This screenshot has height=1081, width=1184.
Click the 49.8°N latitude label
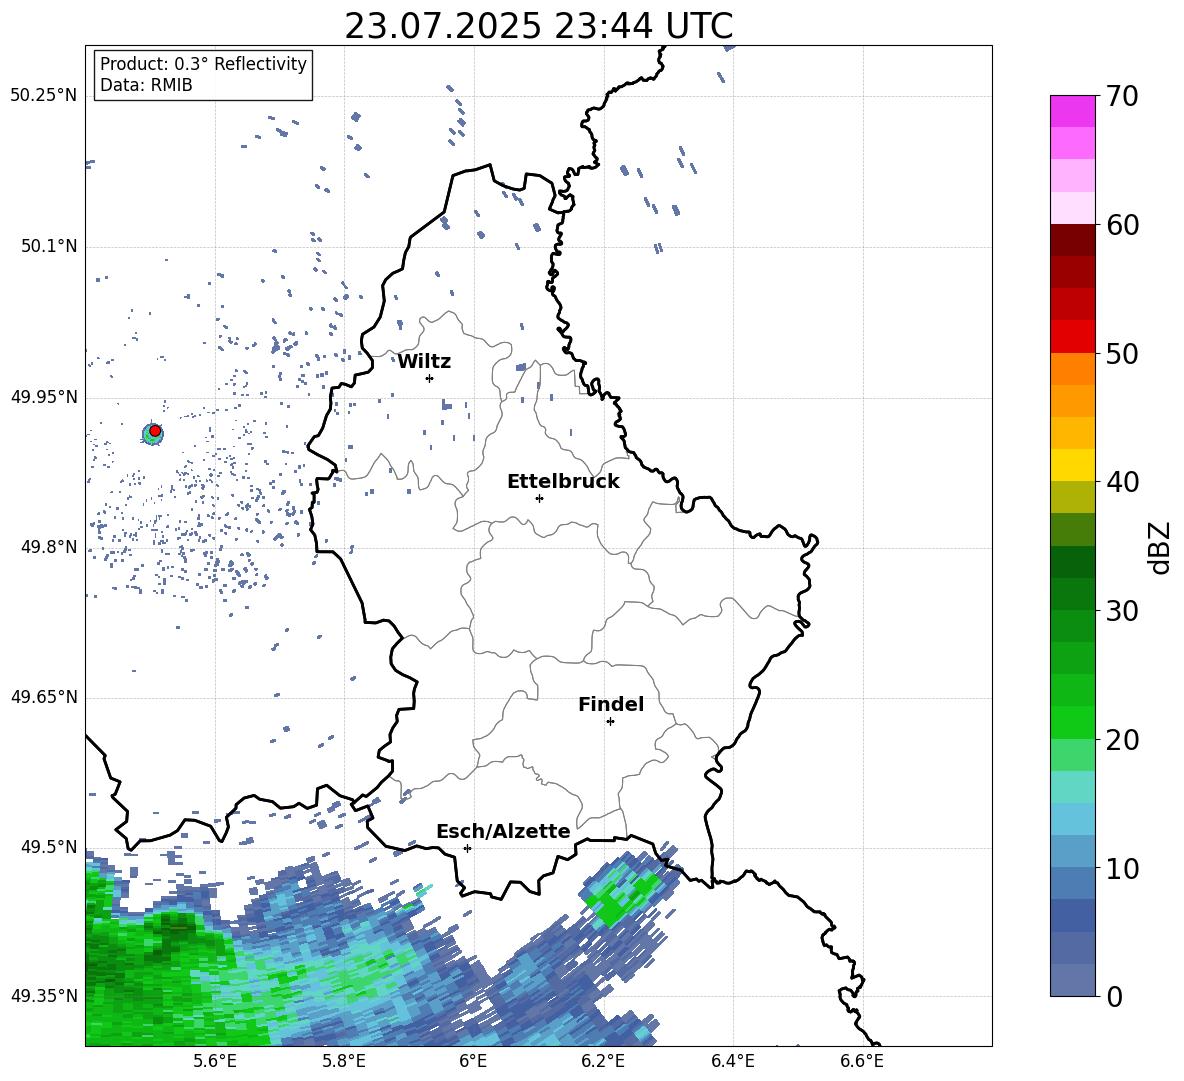pyautogui.click(x=48, y=547)
